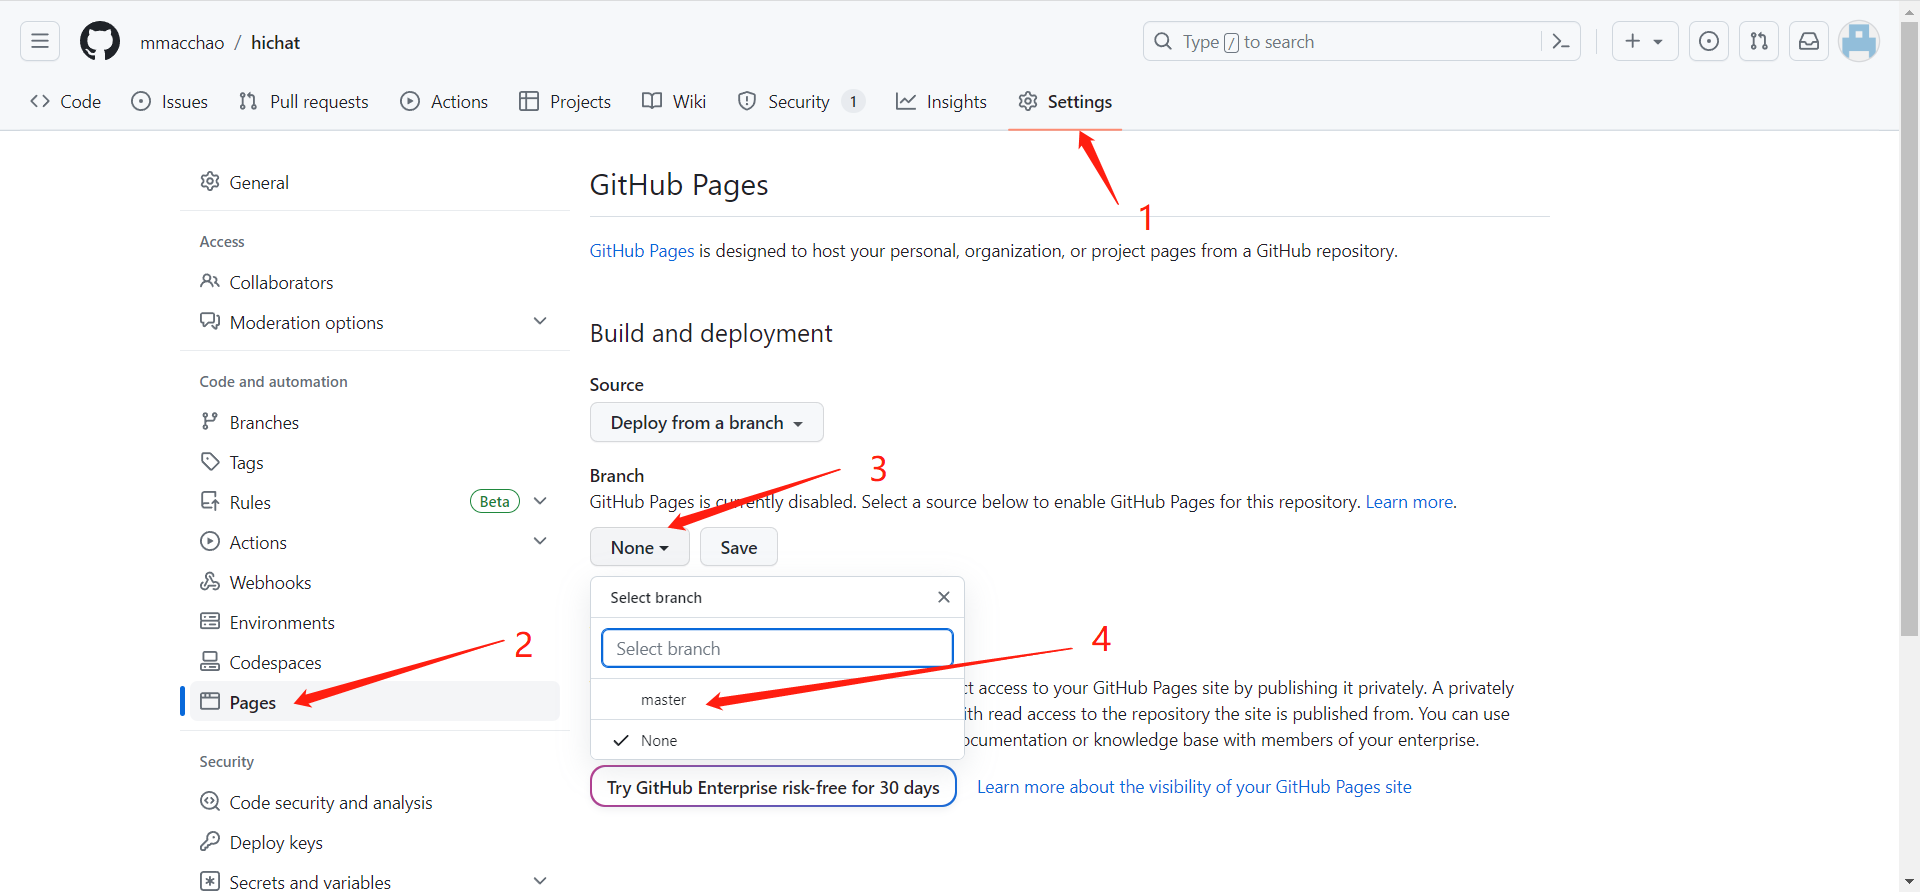Viewport: 1920px width, 892px height.
Task: Expand the sidebar Actions chevron
Action: click(x=540, y=541)
